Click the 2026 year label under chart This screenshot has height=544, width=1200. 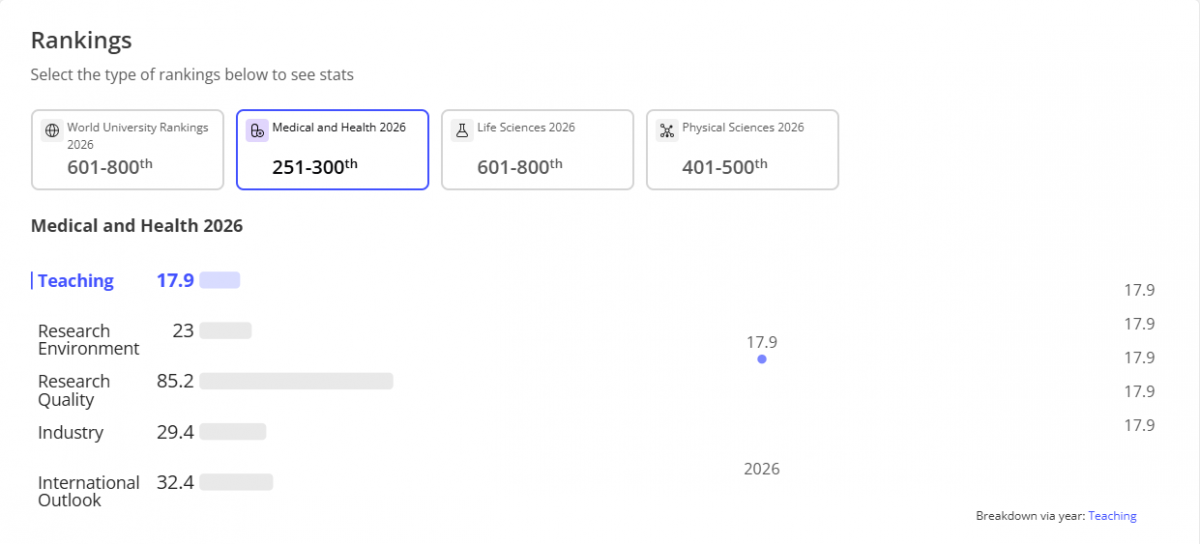click(762, 469)
